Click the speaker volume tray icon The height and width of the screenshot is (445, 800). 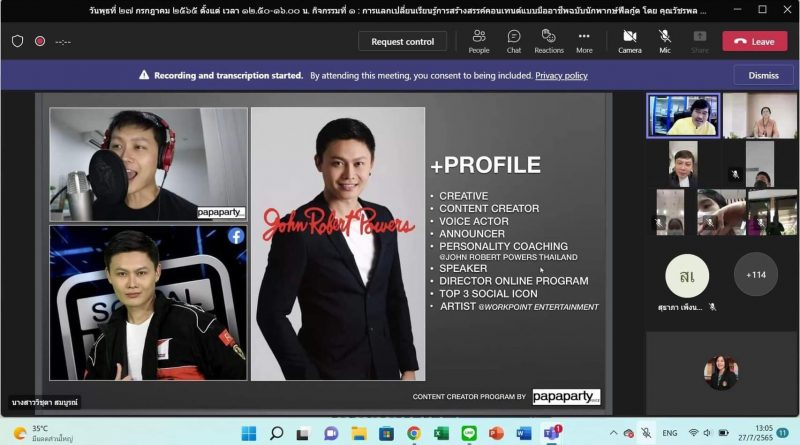[x=707, y=433]
